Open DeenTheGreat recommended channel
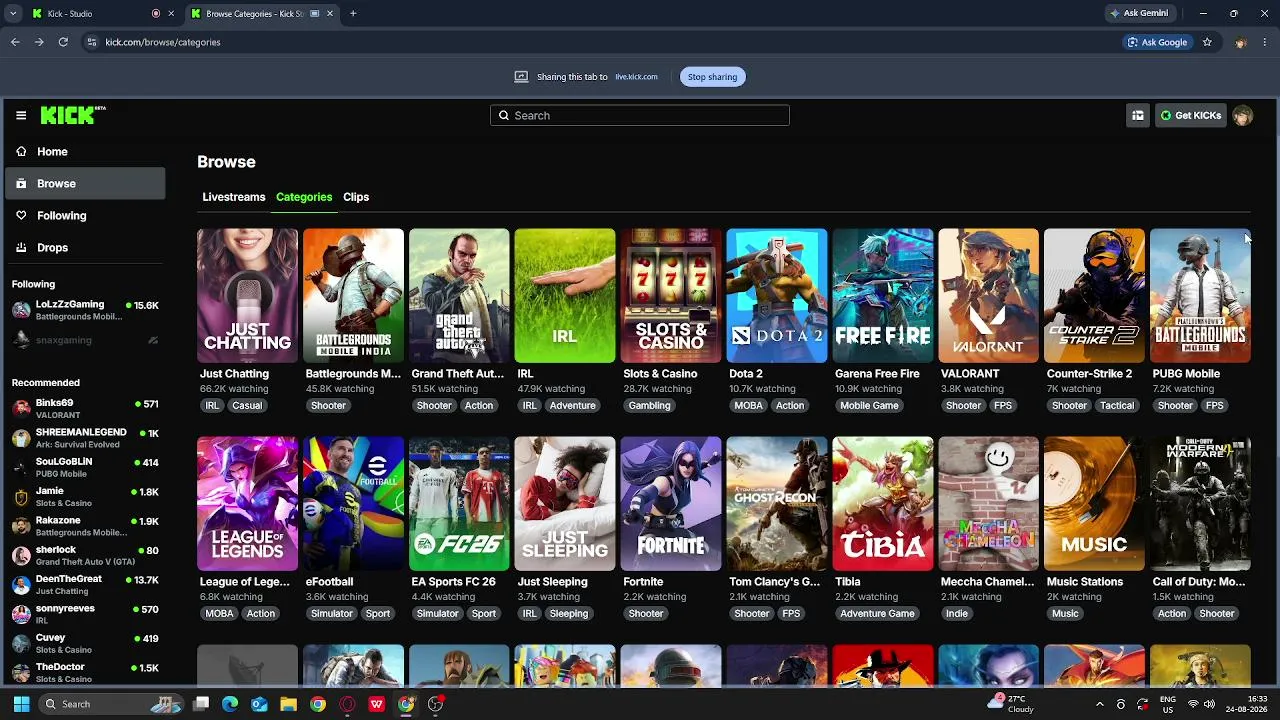Screen dimensions: 1280x720 coord(85,584)
